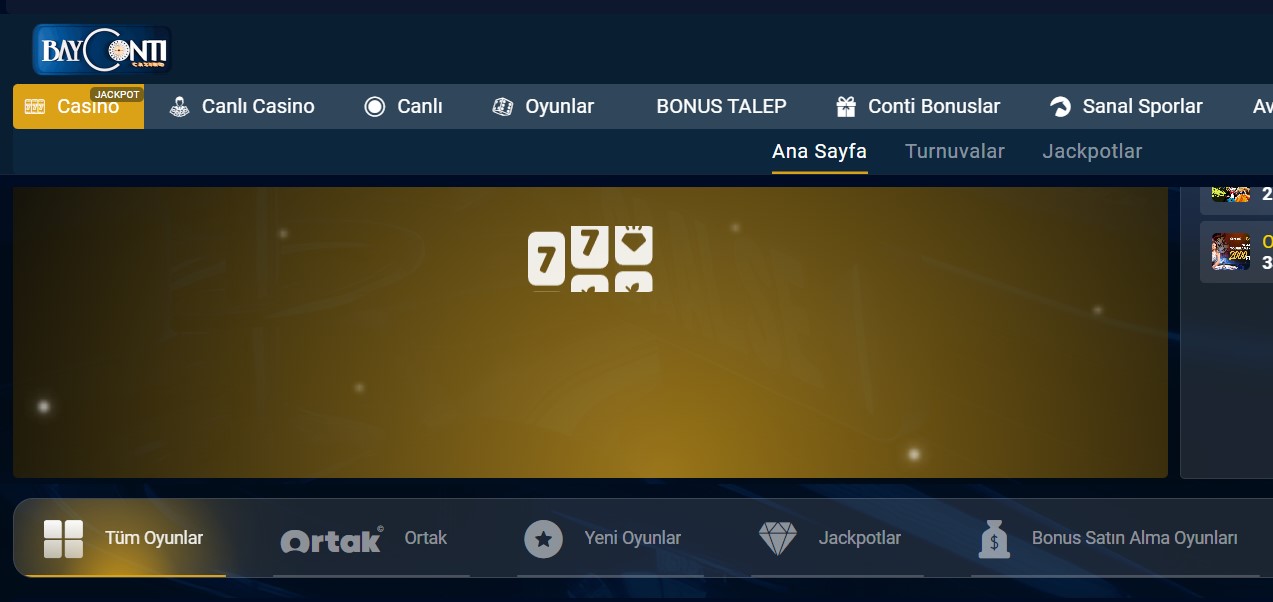Image resolution: width=1273 pixels, height=602 pixels.
Task: Select the Tüm Oyunlar grid icon
Action: coord(63,539)
